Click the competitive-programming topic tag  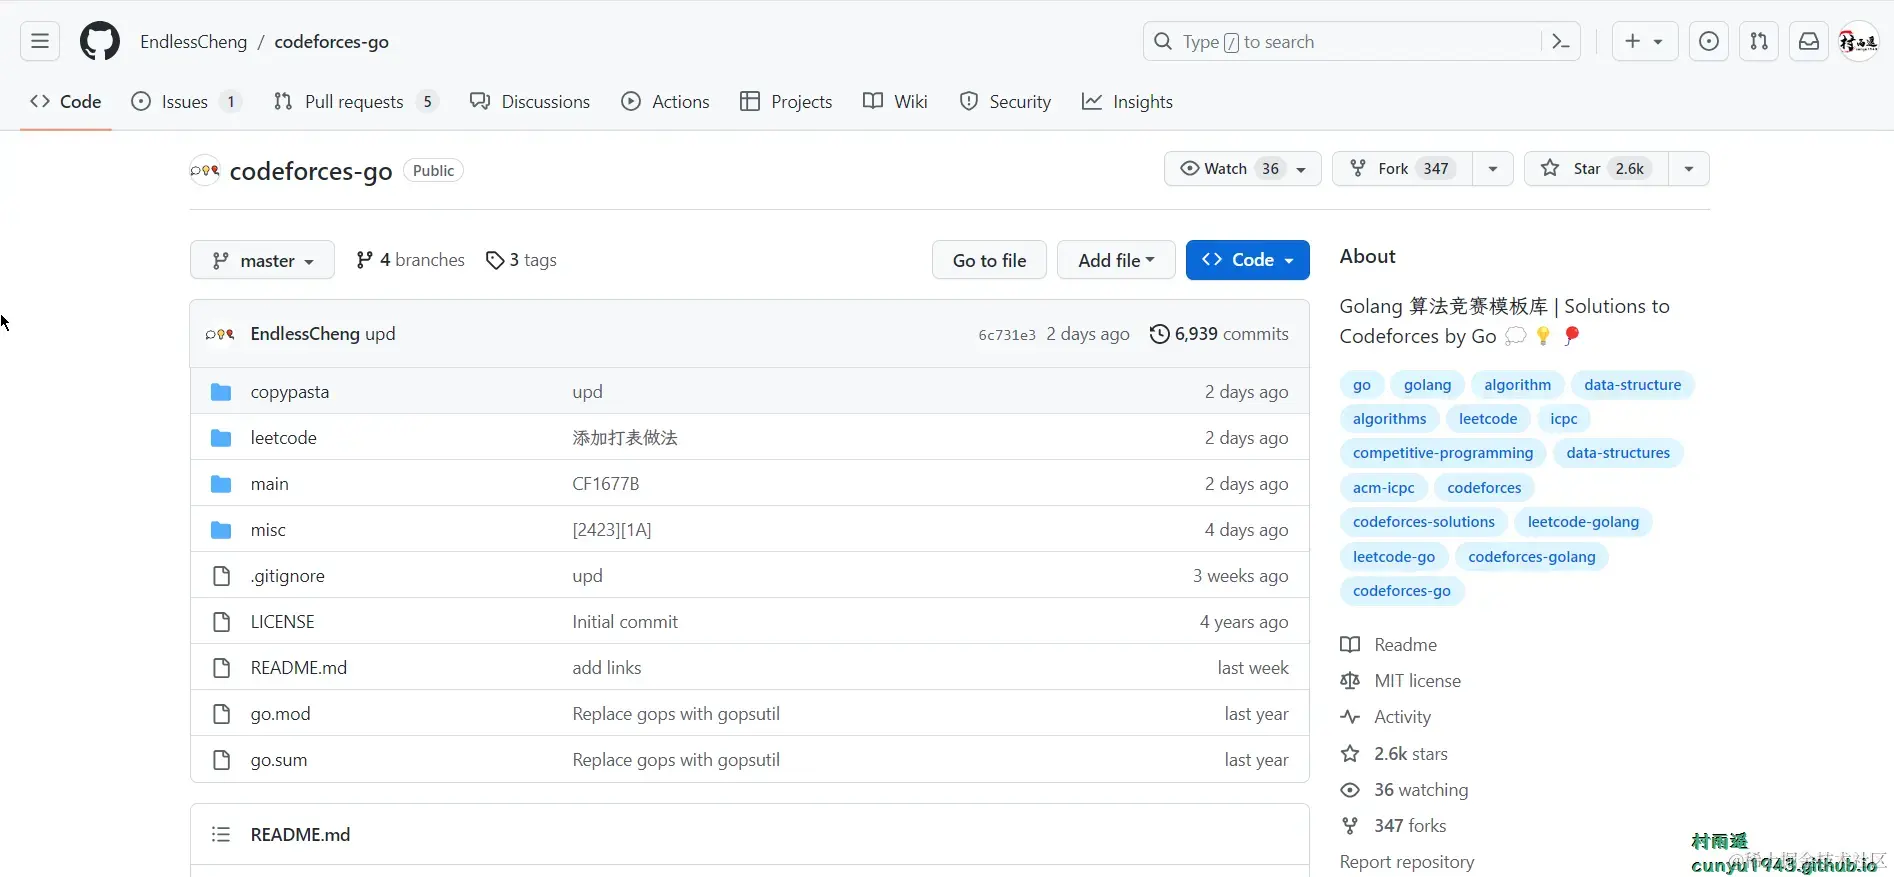1443,453
